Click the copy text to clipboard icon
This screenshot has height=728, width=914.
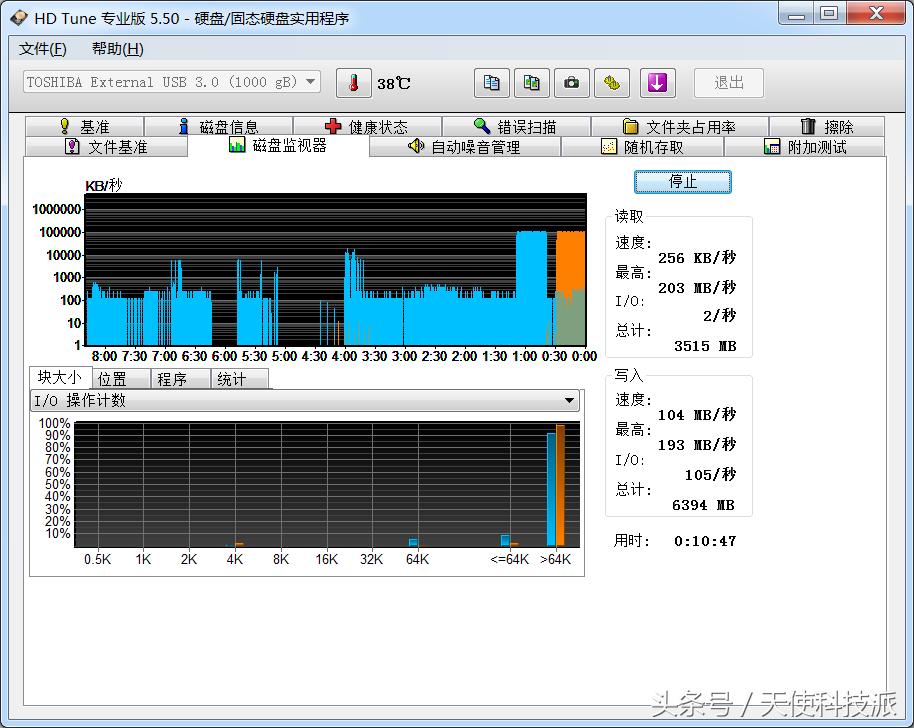pos(491,83)
